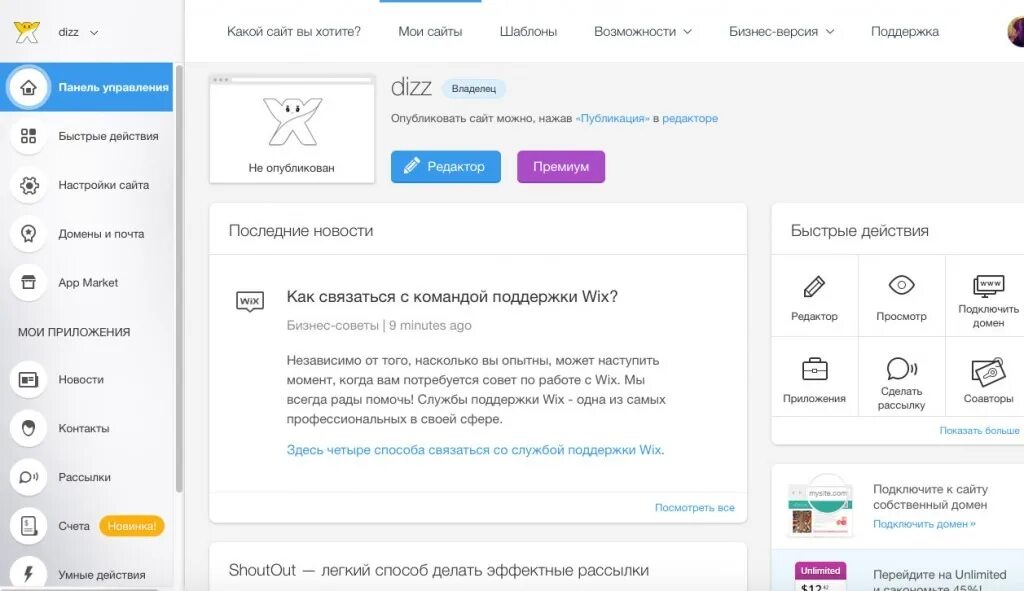Click the App Market sidebar icon
This screenshot has height=591, width=1024.
[27, 282]
